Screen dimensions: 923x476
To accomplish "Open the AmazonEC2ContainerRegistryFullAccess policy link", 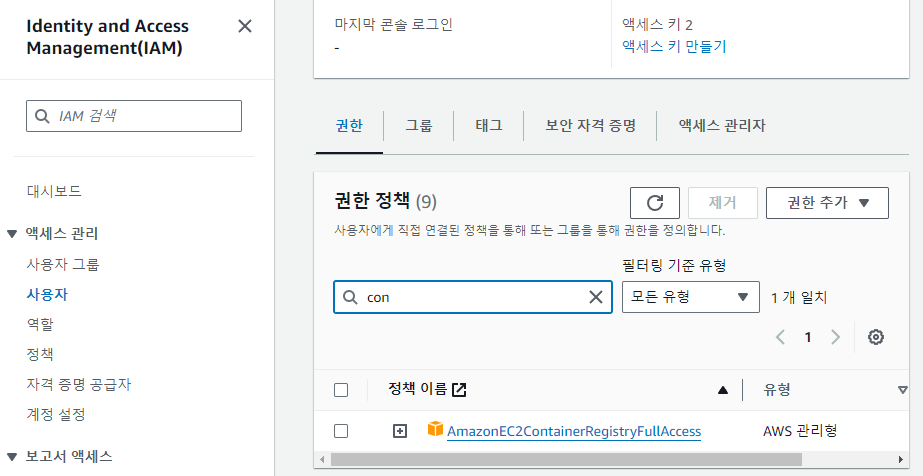I will coord(574,432).
